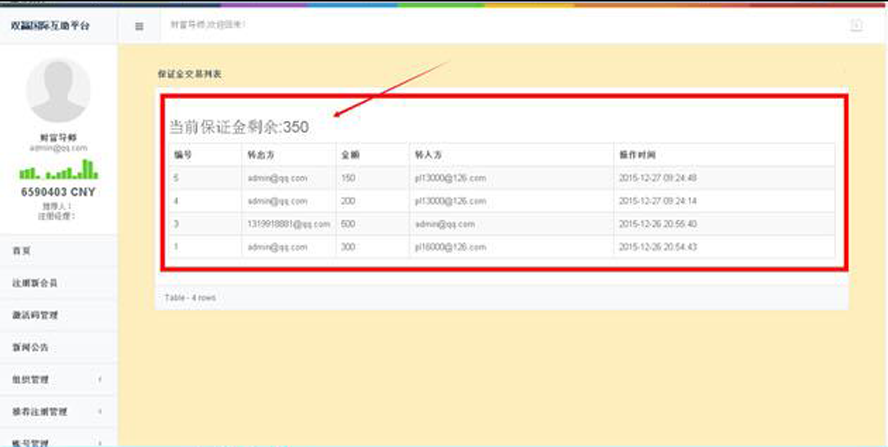The width and height of the screenshot is (888, 447).
Task: Click the 财富导师 username label in sidebar
Action: coord(58,138)
